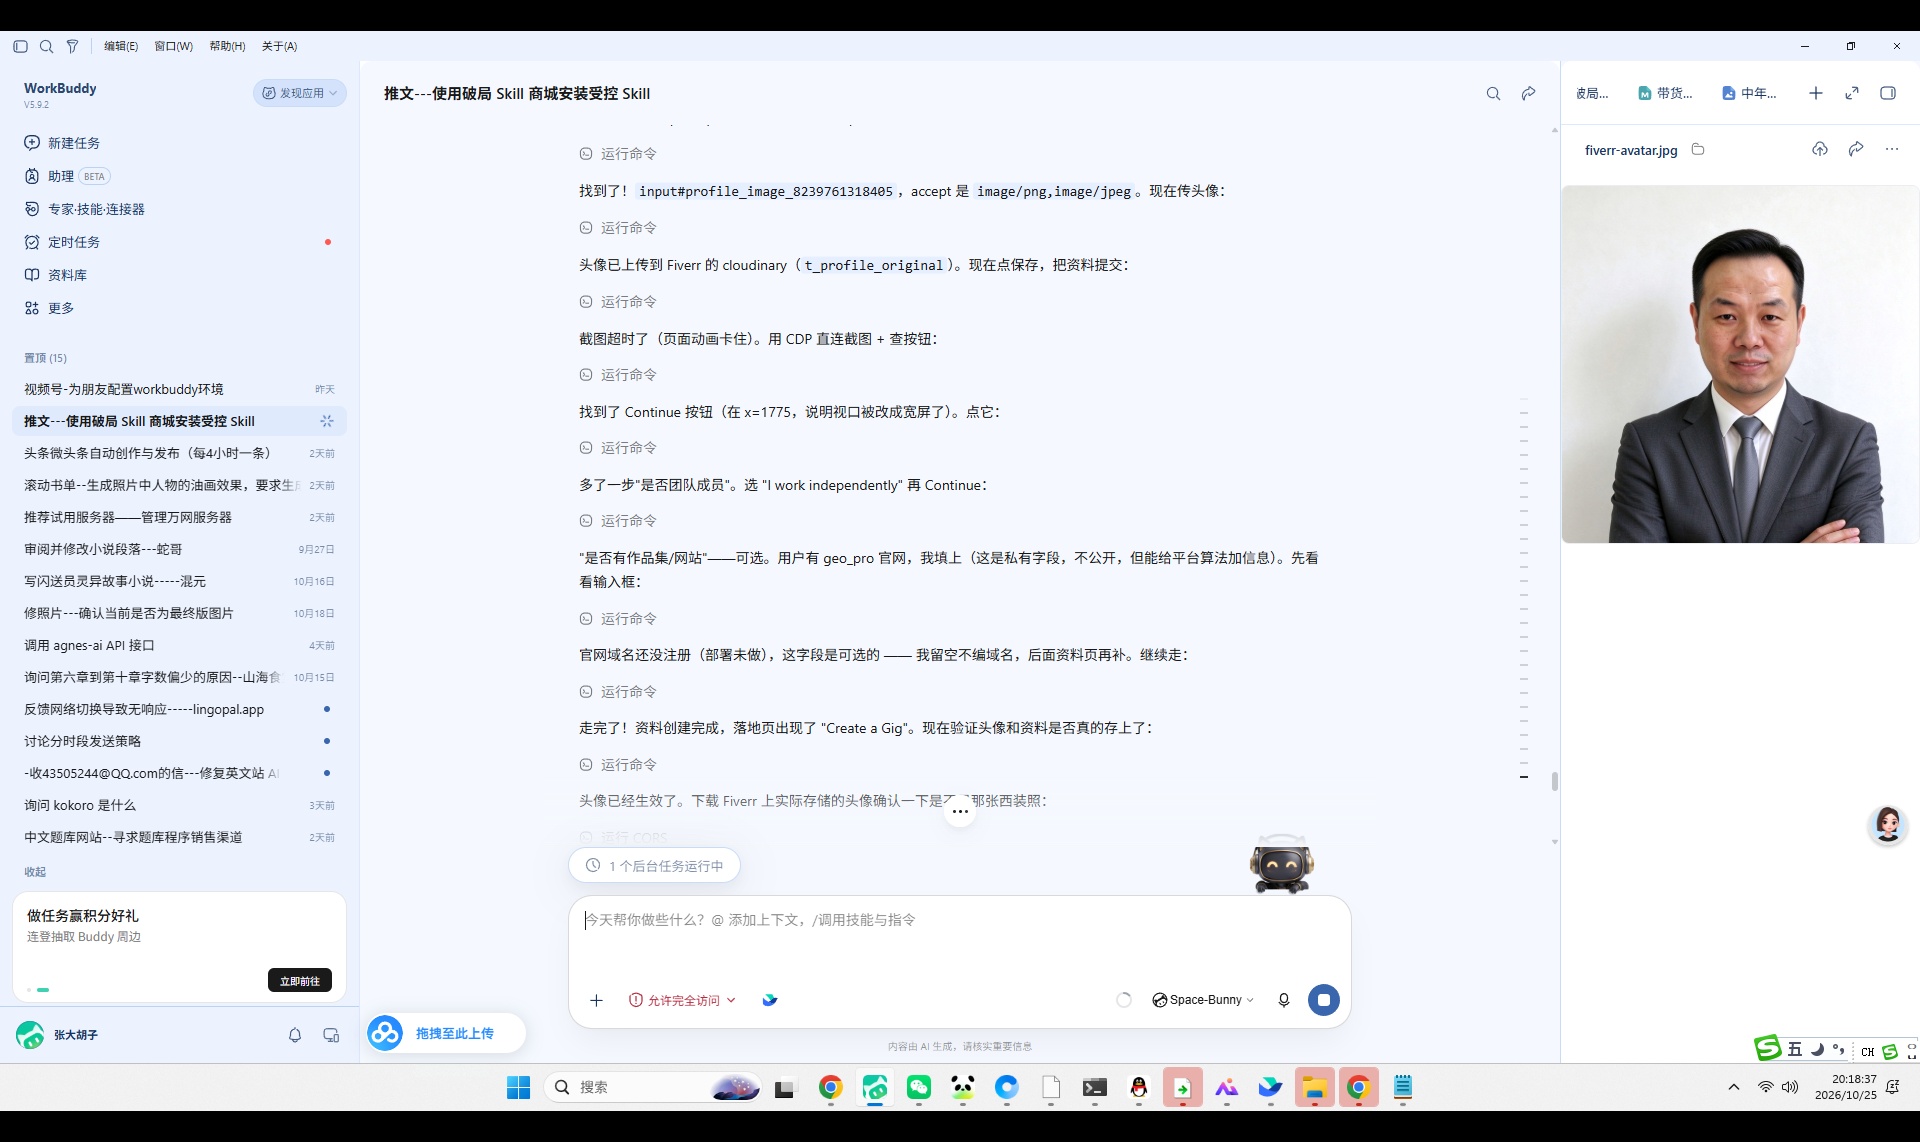Open search from the title bar magnifier
This screenshot has height=1142, width=1920.
[x=46, y=46]
